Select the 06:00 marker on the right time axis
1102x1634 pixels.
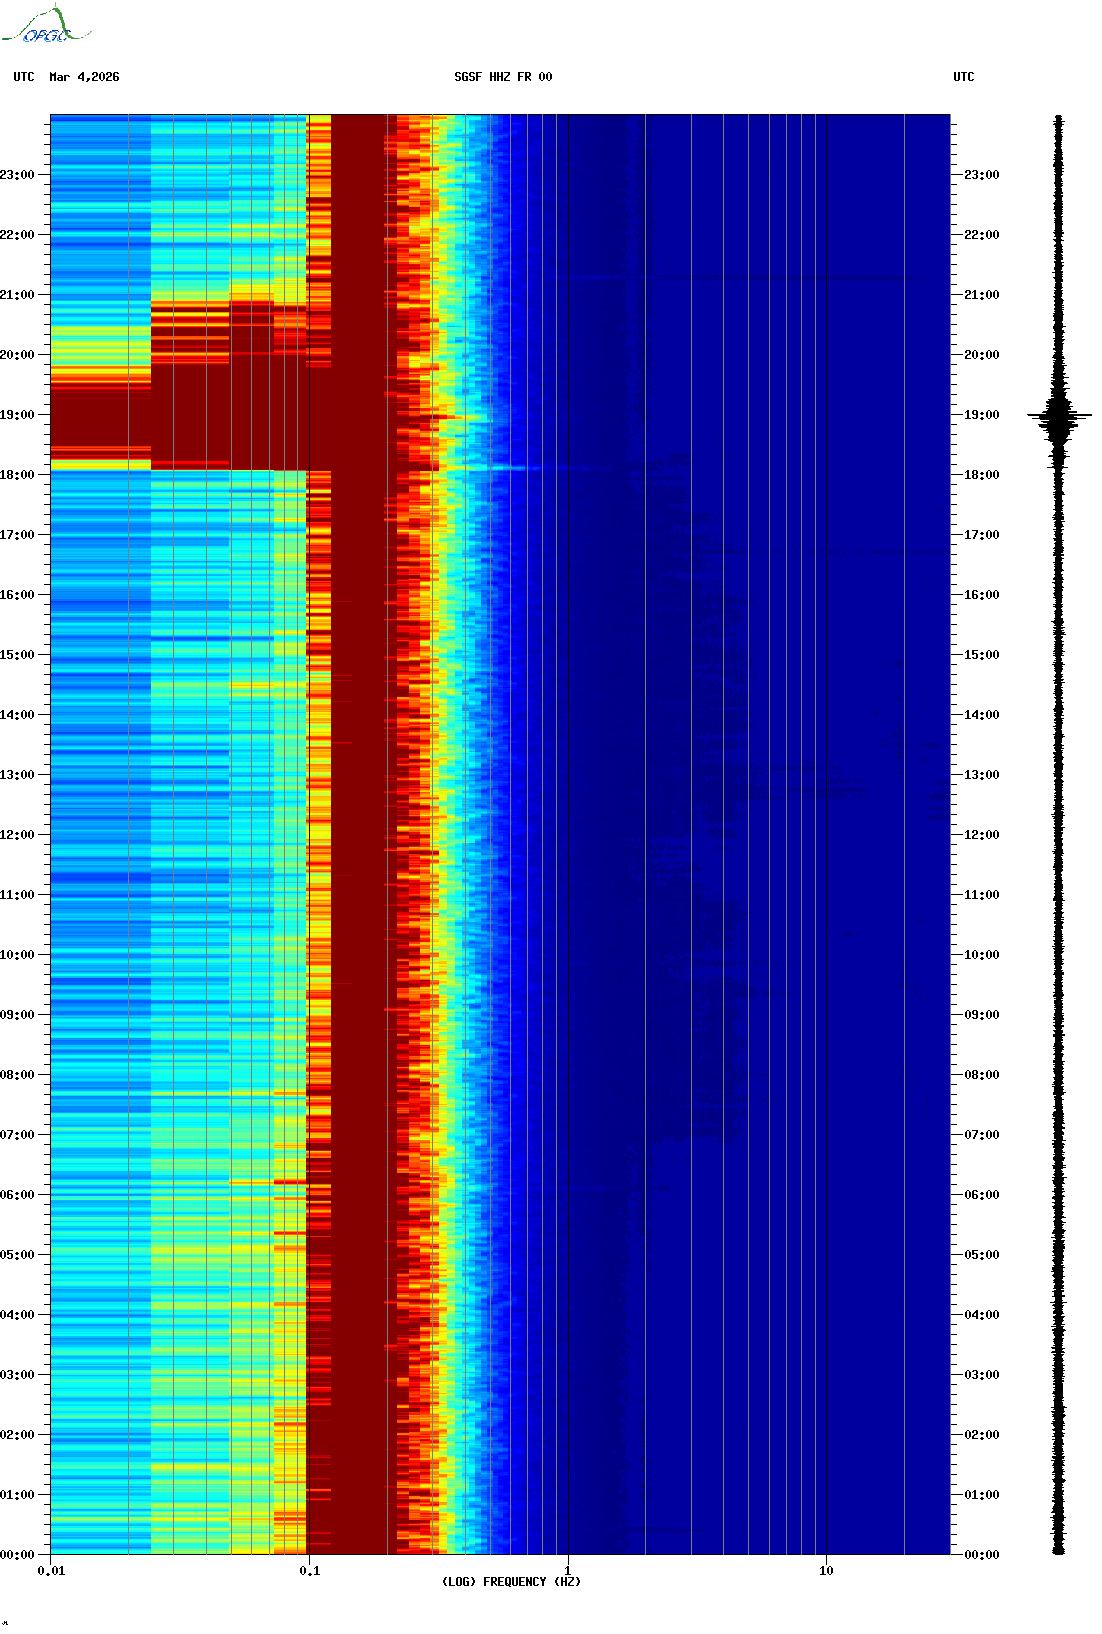coord(981,1195)
